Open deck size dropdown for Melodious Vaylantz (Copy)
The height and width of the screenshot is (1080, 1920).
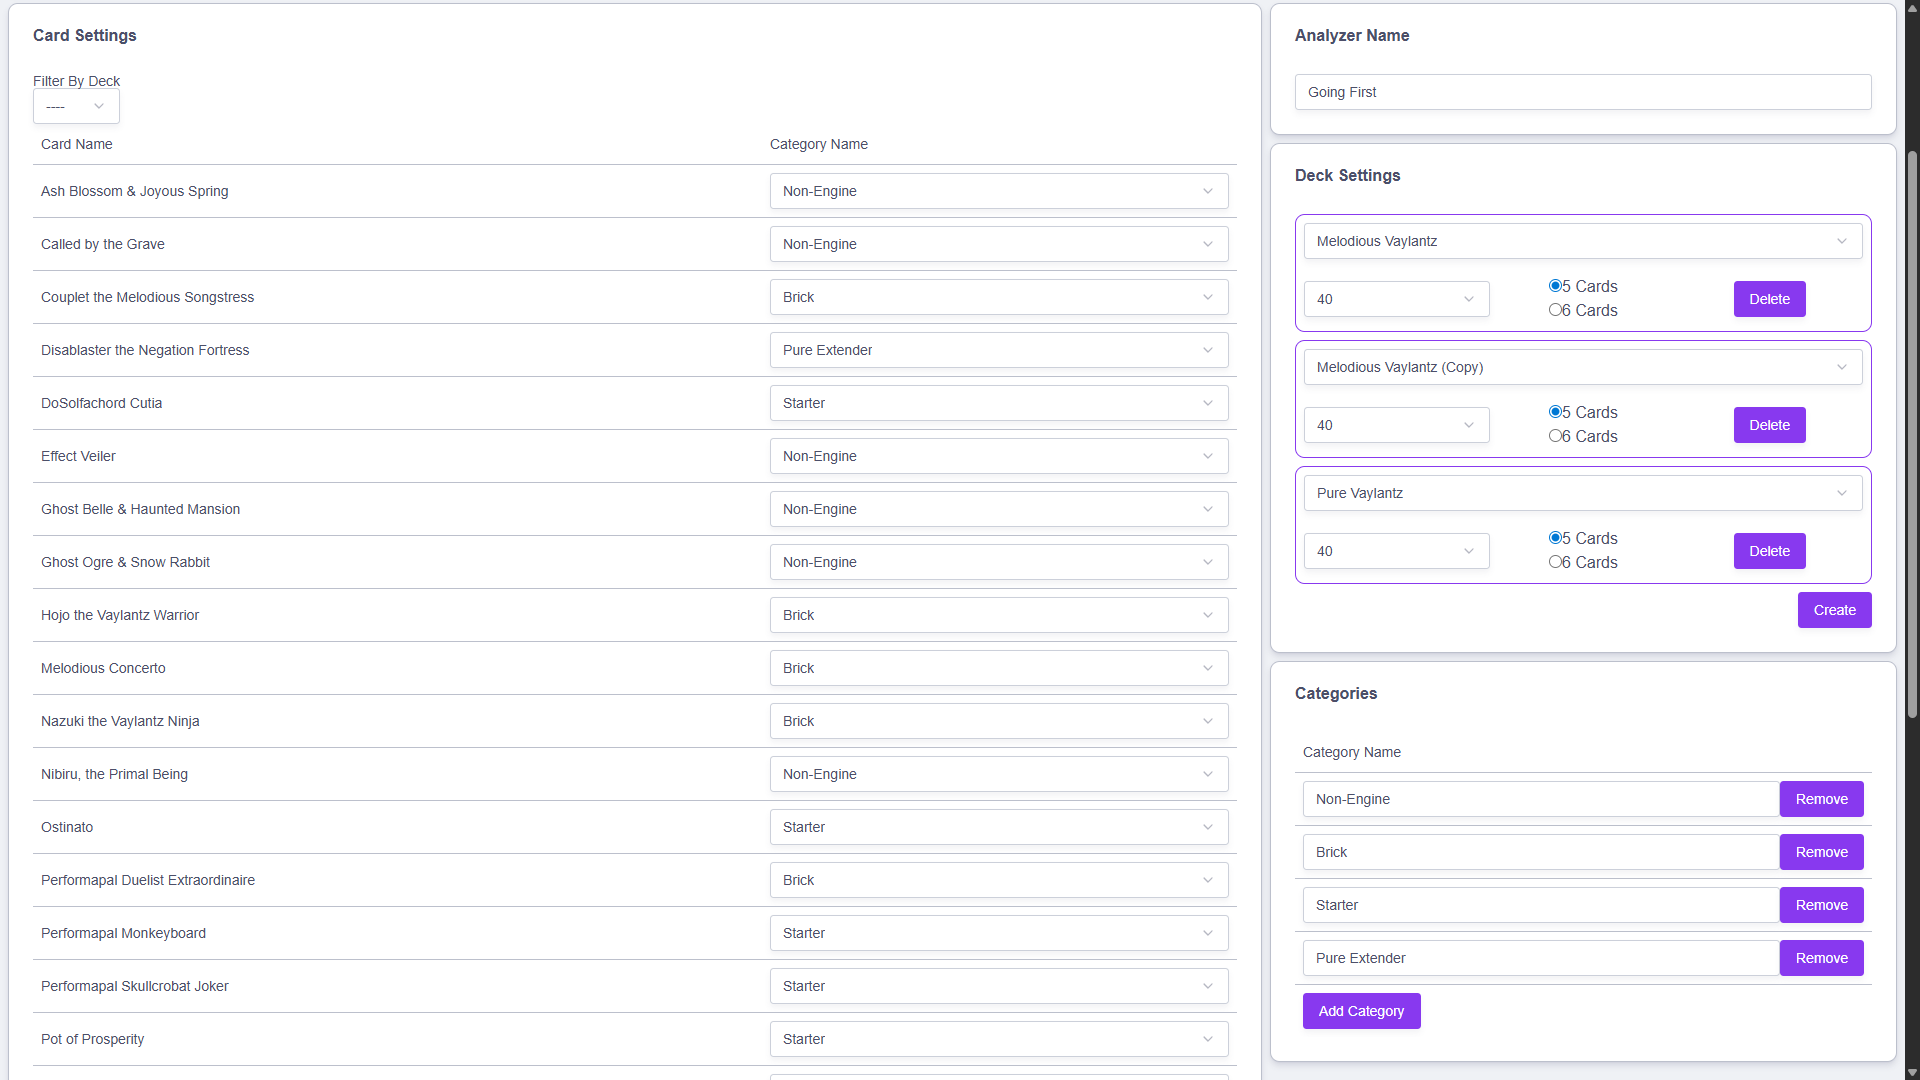1396,425
